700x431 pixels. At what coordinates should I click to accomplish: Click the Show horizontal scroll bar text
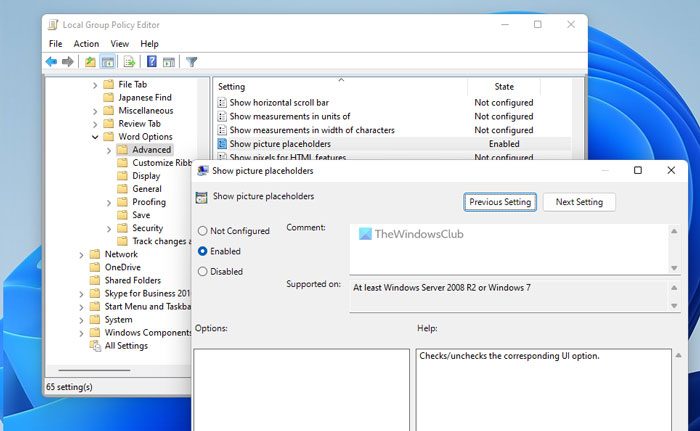coord(279,103)
